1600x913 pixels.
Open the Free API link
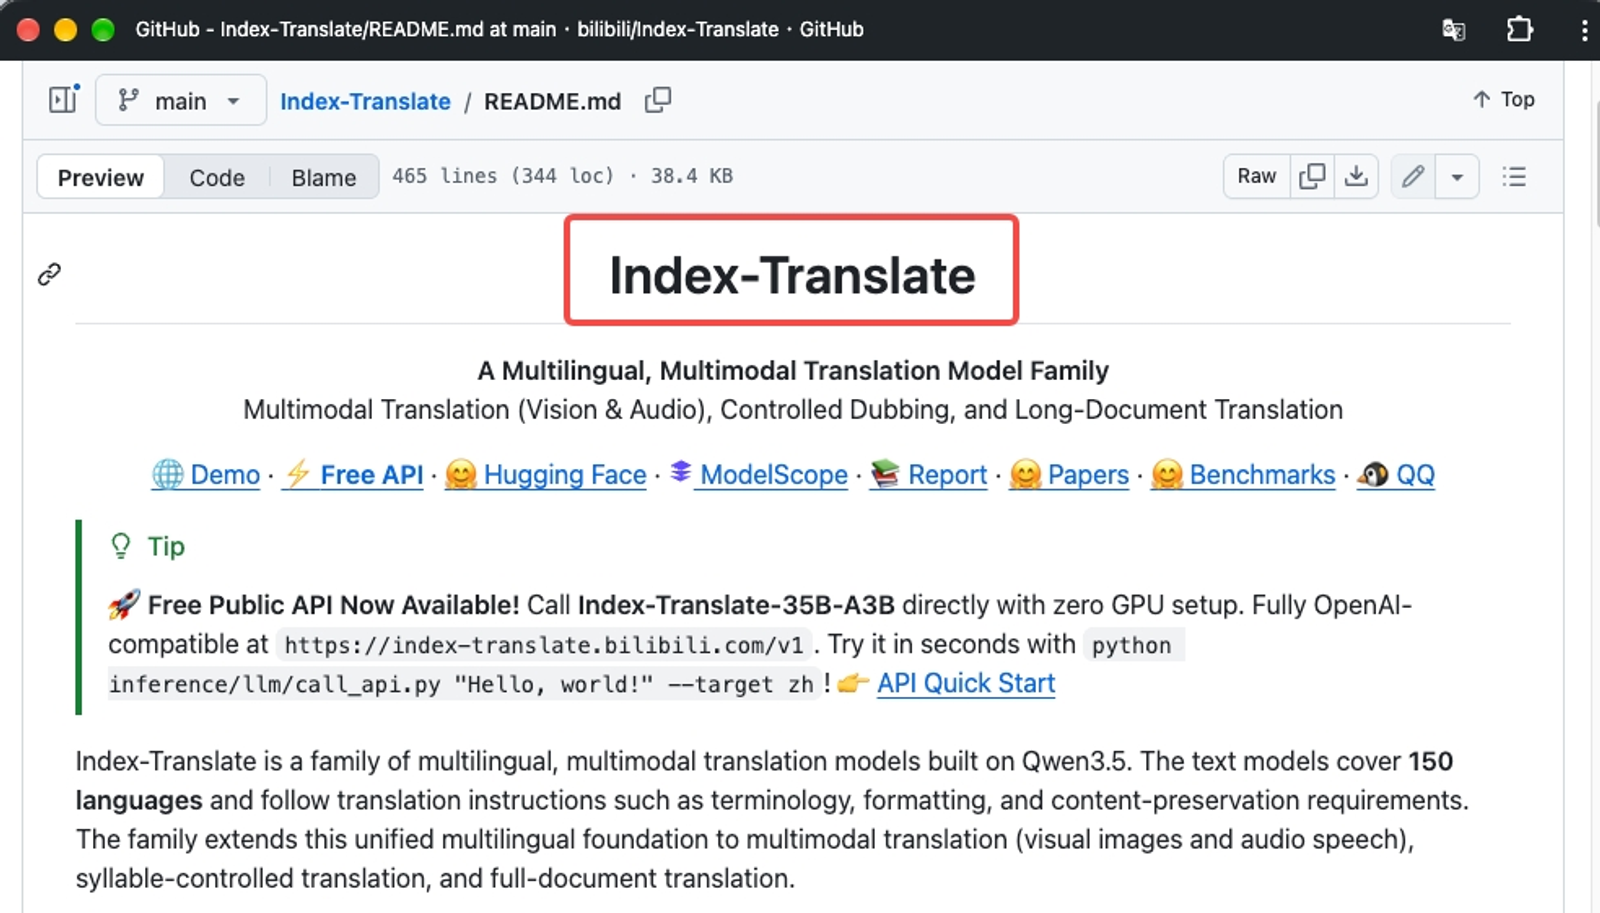tap(353, 474)
